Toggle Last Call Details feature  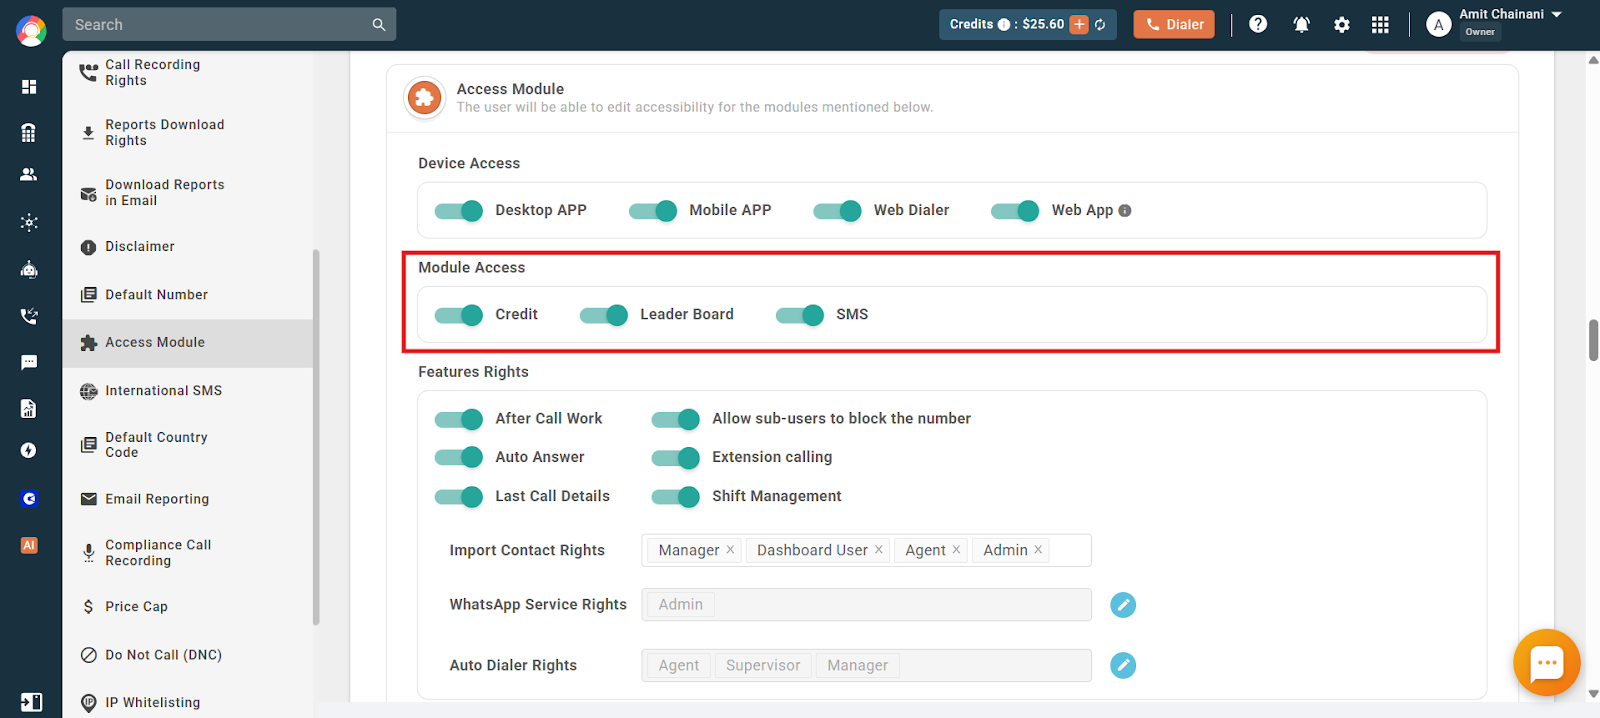click(x=459, y=496)
